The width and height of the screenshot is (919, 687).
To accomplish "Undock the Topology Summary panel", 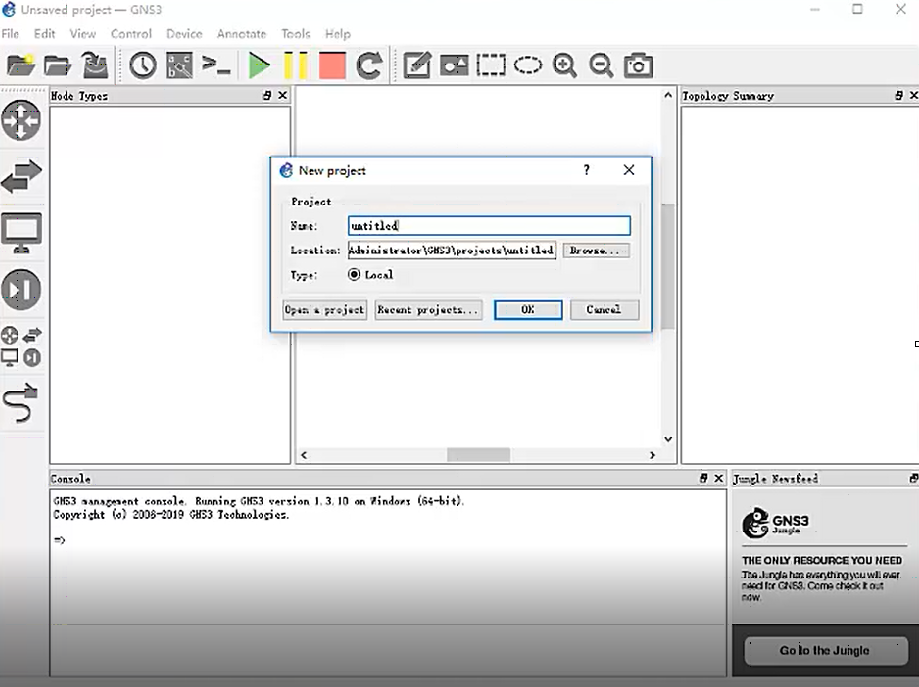I will pyautogui.click(x=899, y=95).
